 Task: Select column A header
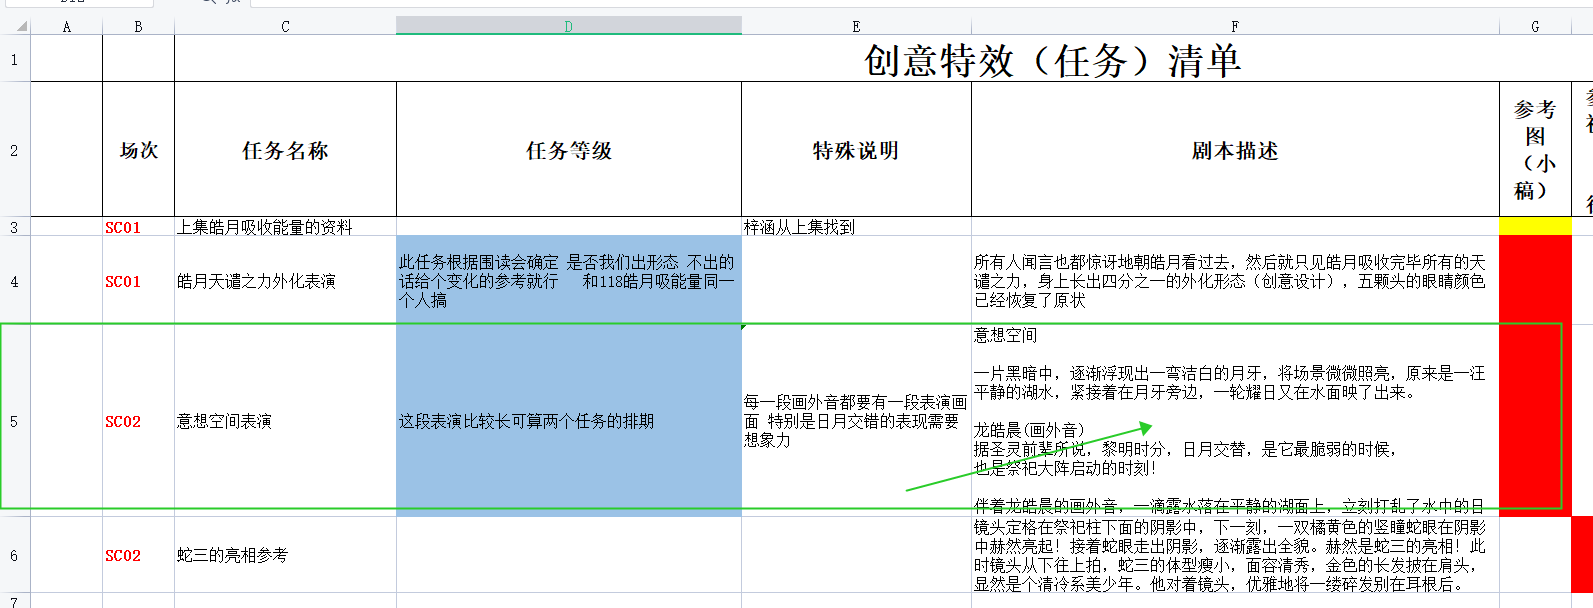[x=67, y=26]
